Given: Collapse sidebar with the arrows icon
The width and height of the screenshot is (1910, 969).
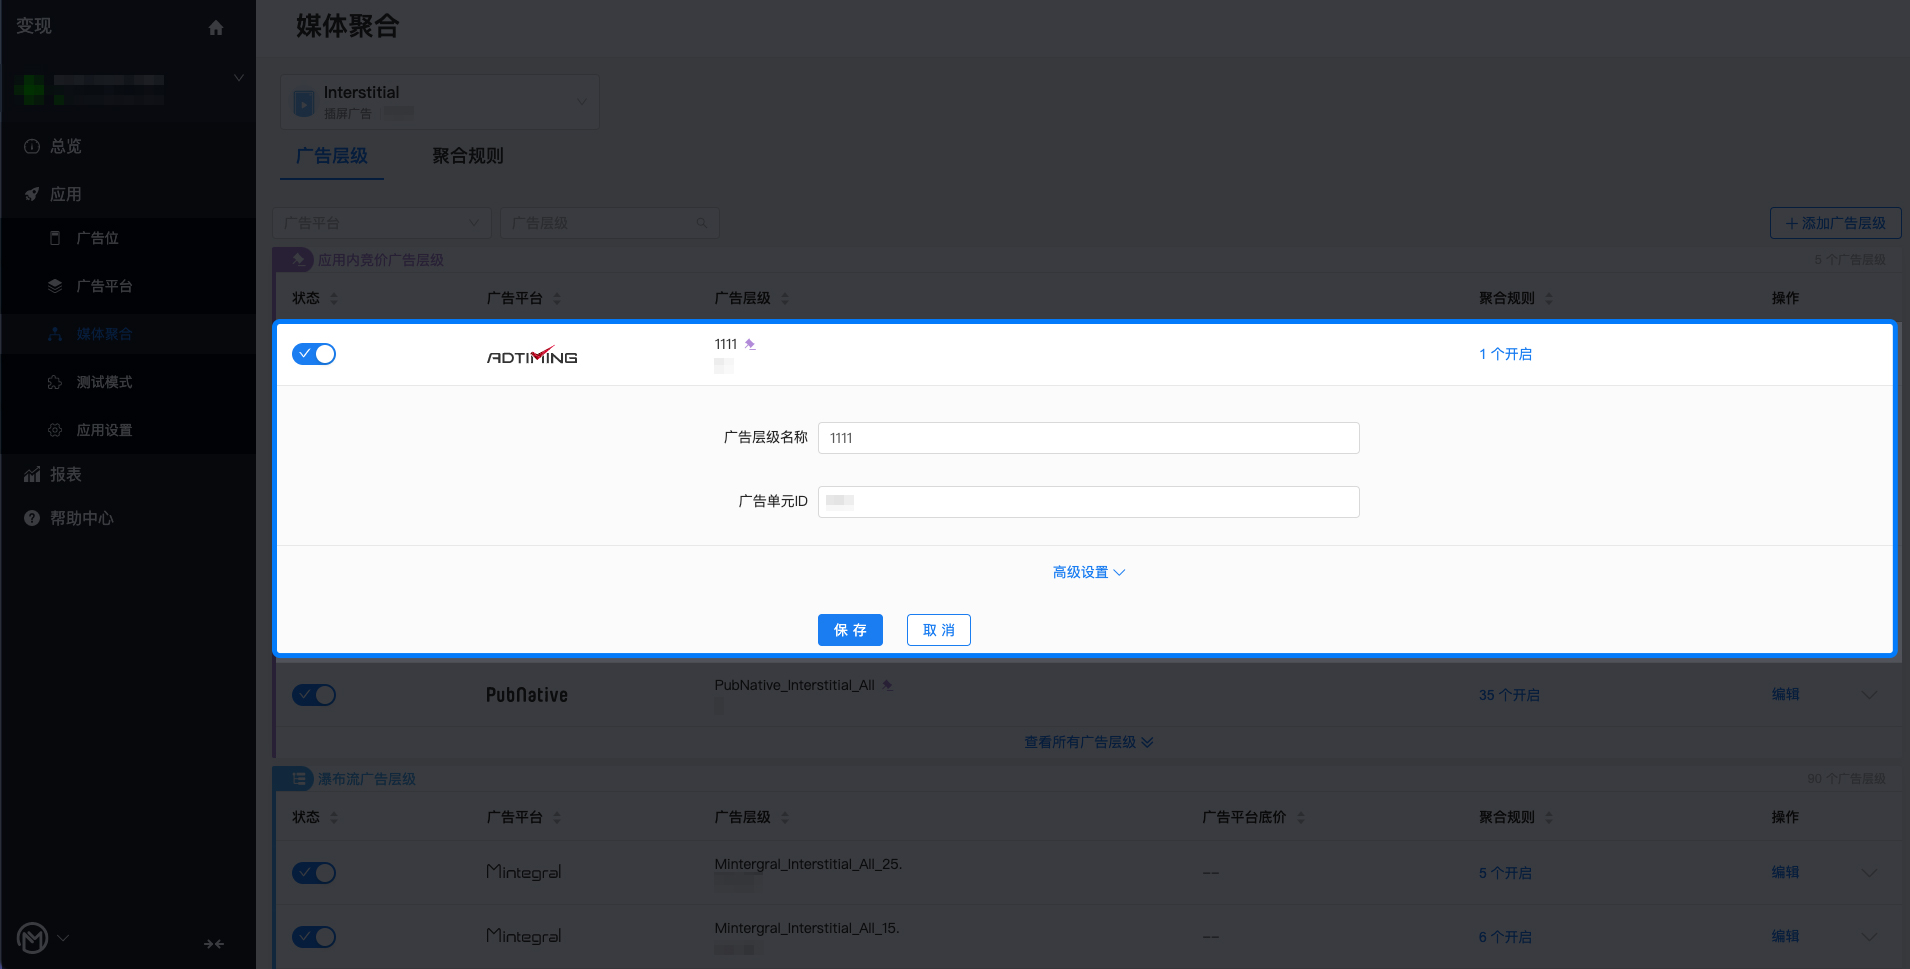Looking at the screenshot, I should point(214,944).
